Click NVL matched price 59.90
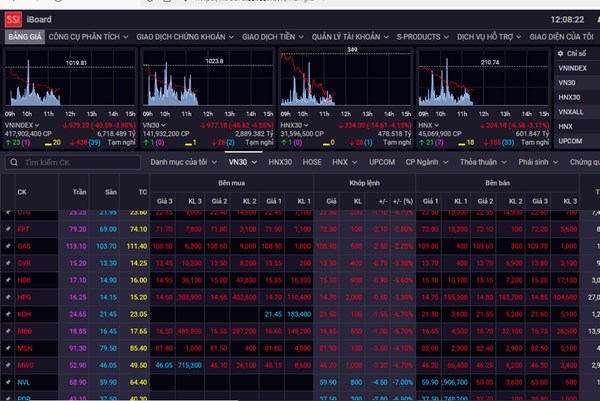This screenshot has height=401, width=600. 328,382
